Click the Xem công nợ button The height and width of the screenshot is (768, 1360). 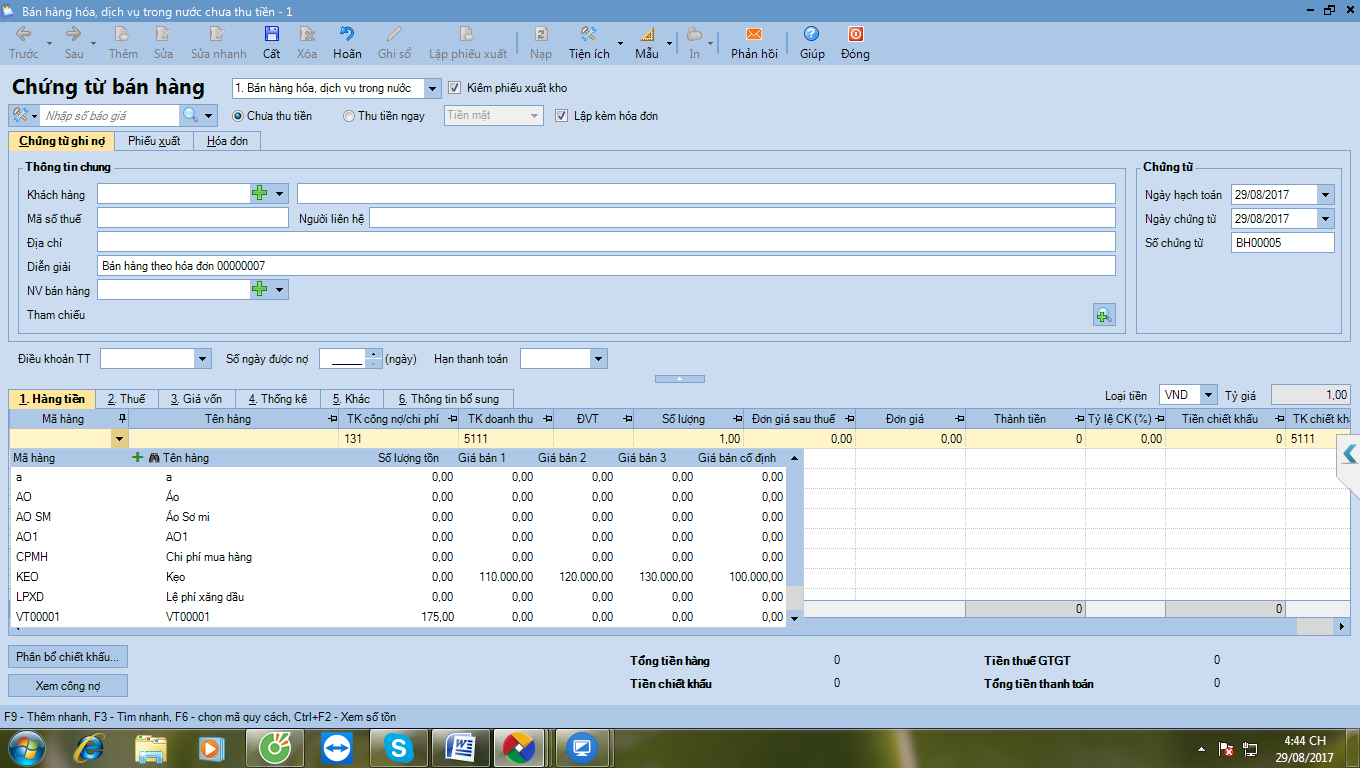[68, 686]
